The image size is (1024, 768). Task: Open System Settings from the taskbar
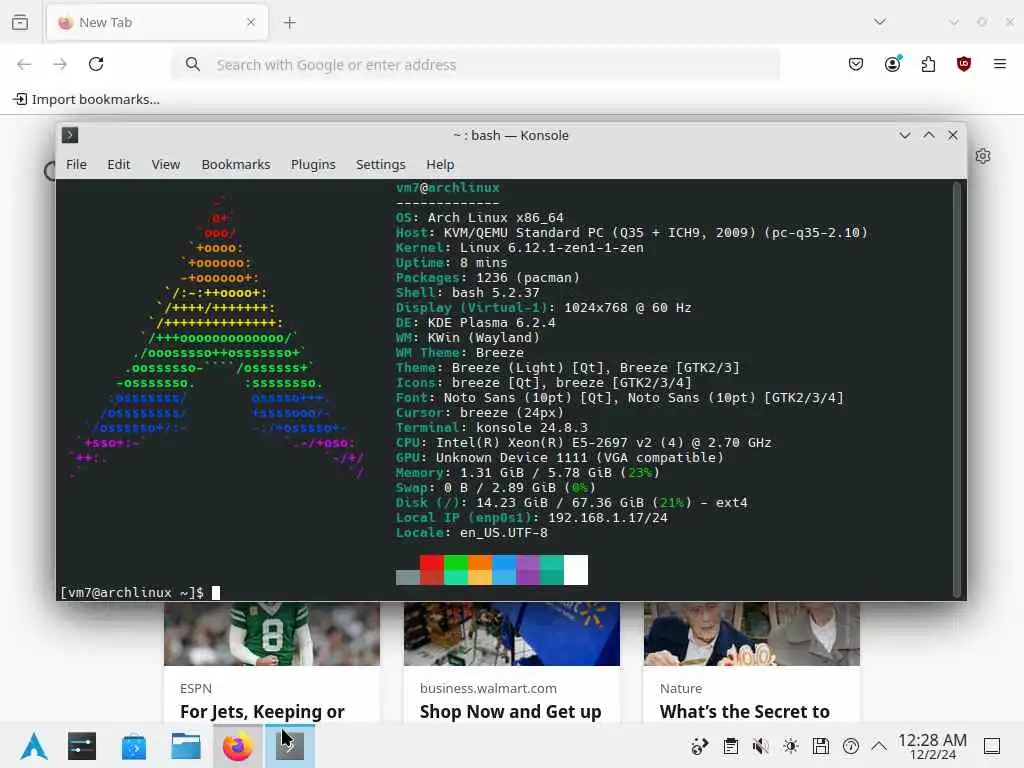tap(82, 746)
